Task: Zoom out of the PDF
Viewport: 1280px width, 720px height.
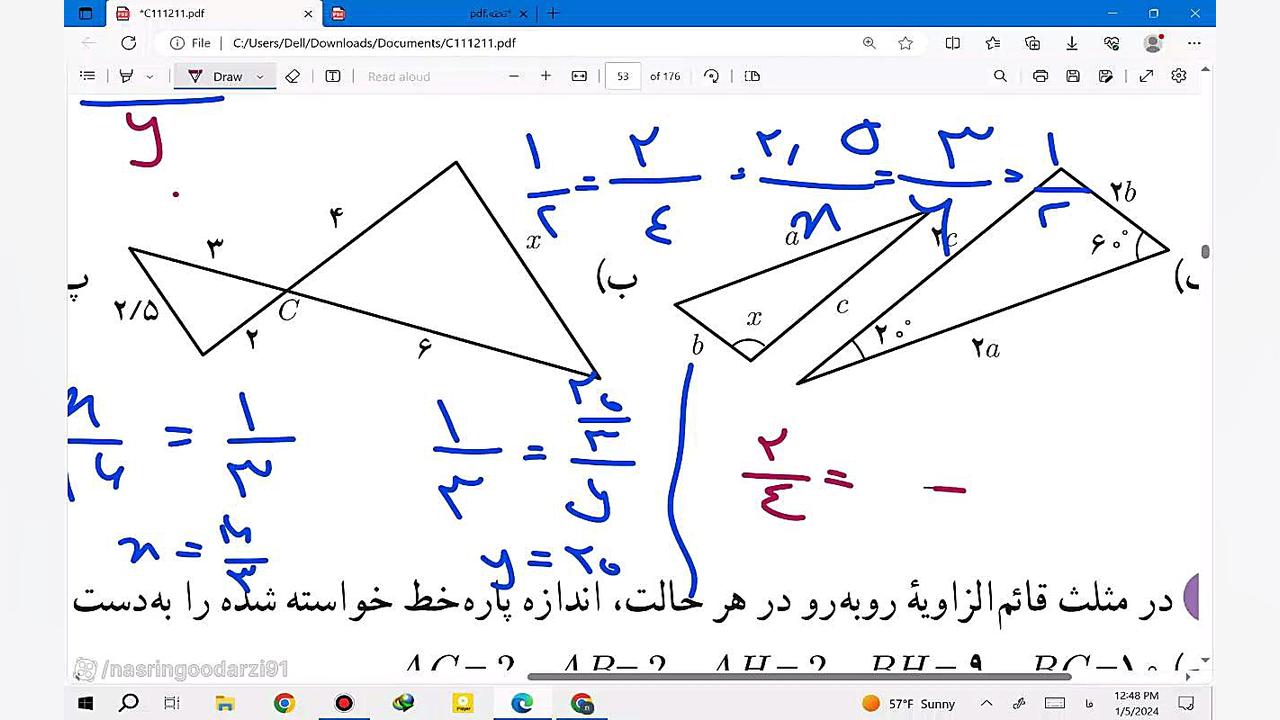Action: [x=514, y=76]
